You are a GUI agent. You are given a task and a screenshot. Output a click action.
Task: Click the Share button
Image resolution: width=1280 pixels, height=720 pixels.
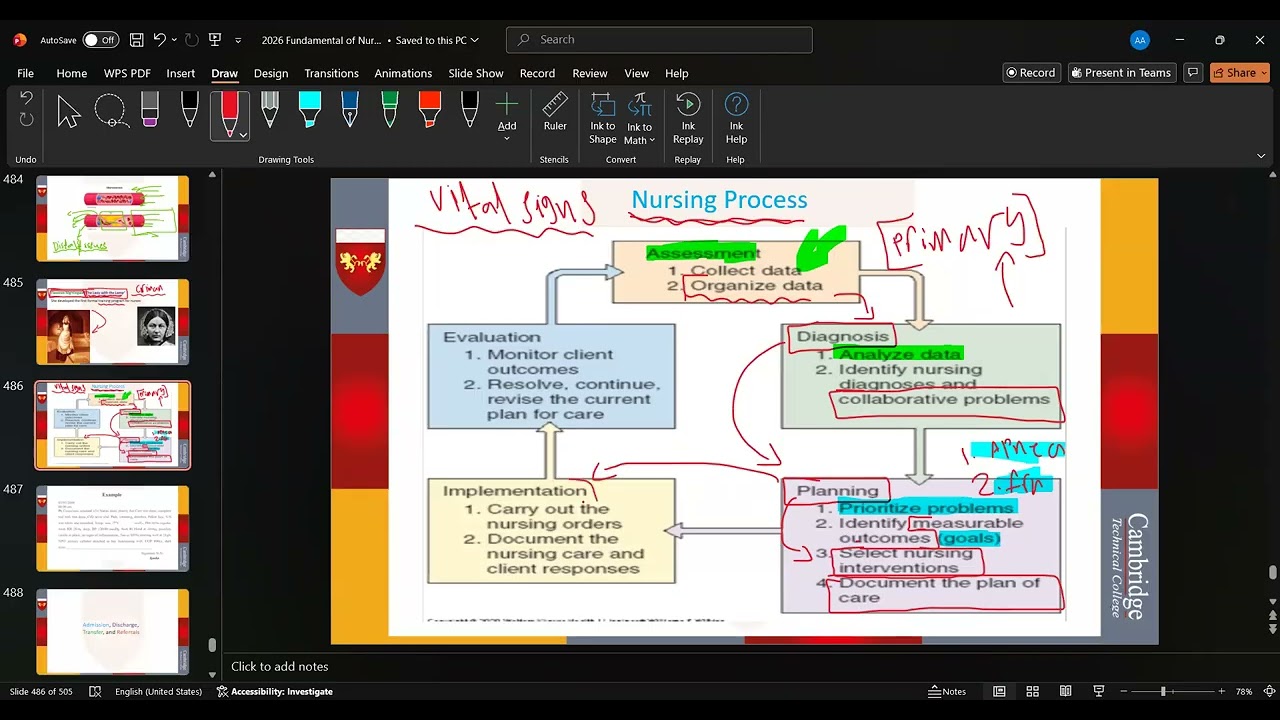[x=1240, y=73]
